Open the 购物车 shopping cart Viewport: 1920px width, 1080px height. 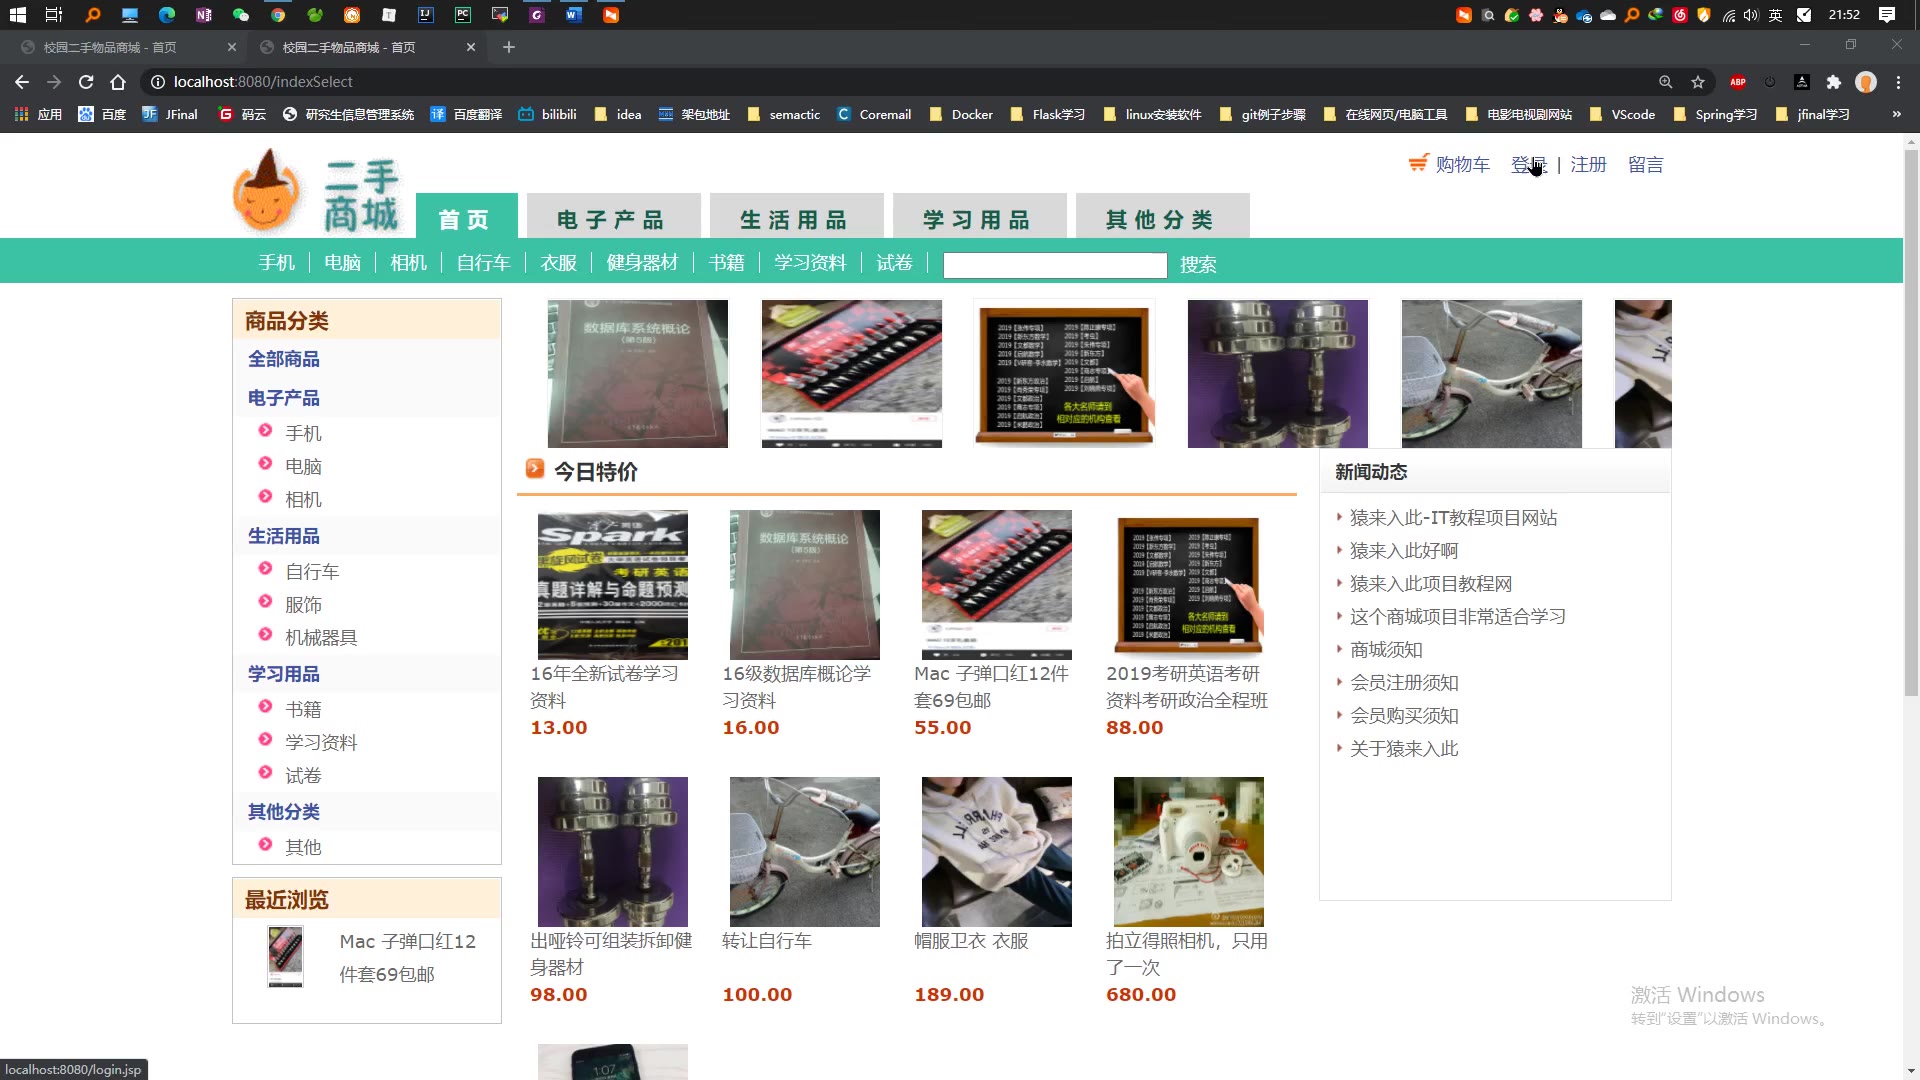(1449, 164)
